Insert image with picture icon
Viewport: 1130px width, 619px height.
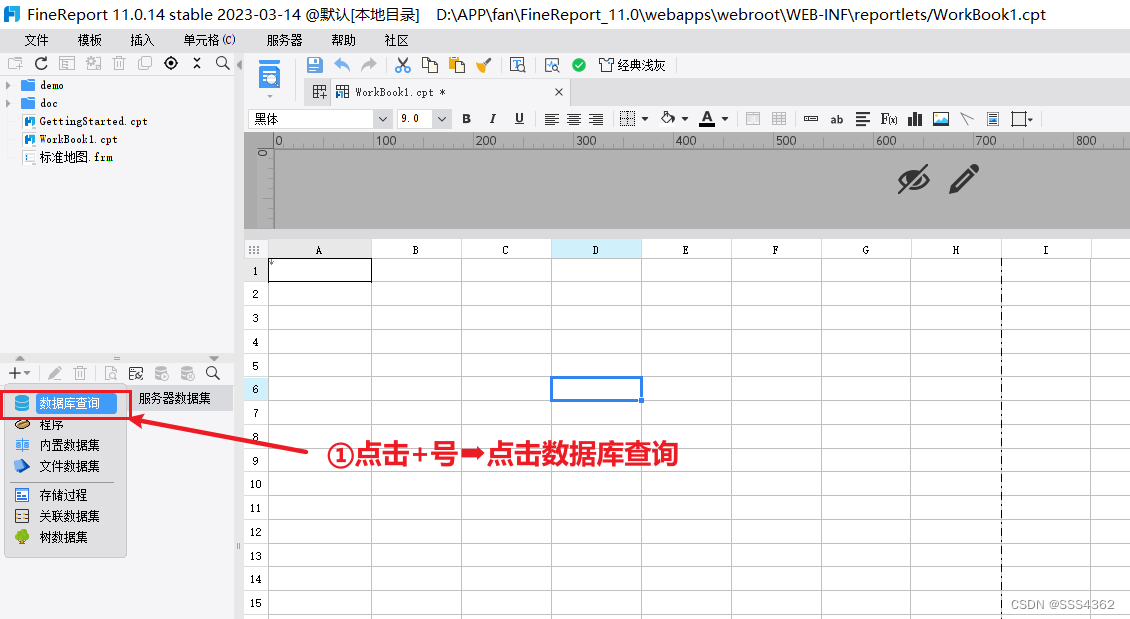[x=940, y=119]
